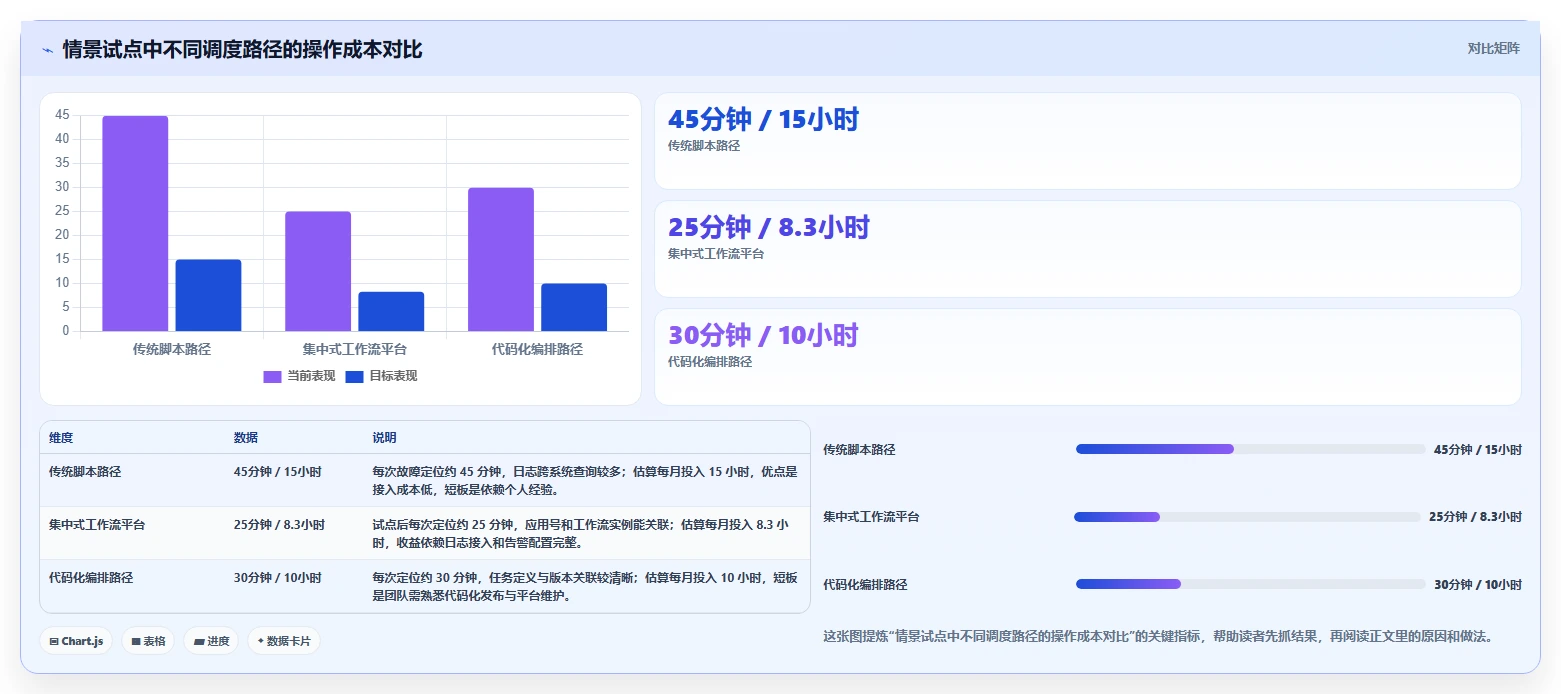Click the 表格 tag chip
Viewport: 1561px width, 694px height.
(x=149, y=641)
